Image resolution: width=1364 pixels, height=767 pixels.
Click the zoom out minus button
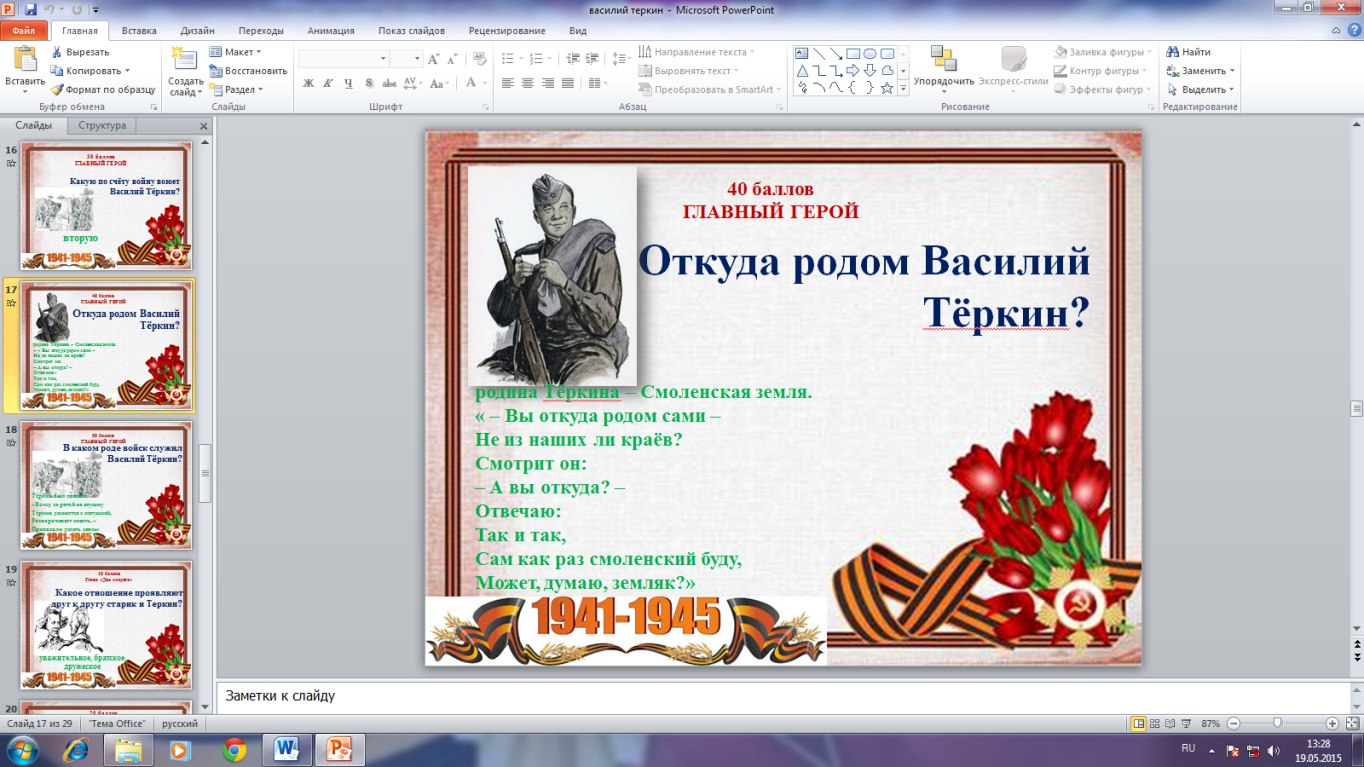(1233, 723)
